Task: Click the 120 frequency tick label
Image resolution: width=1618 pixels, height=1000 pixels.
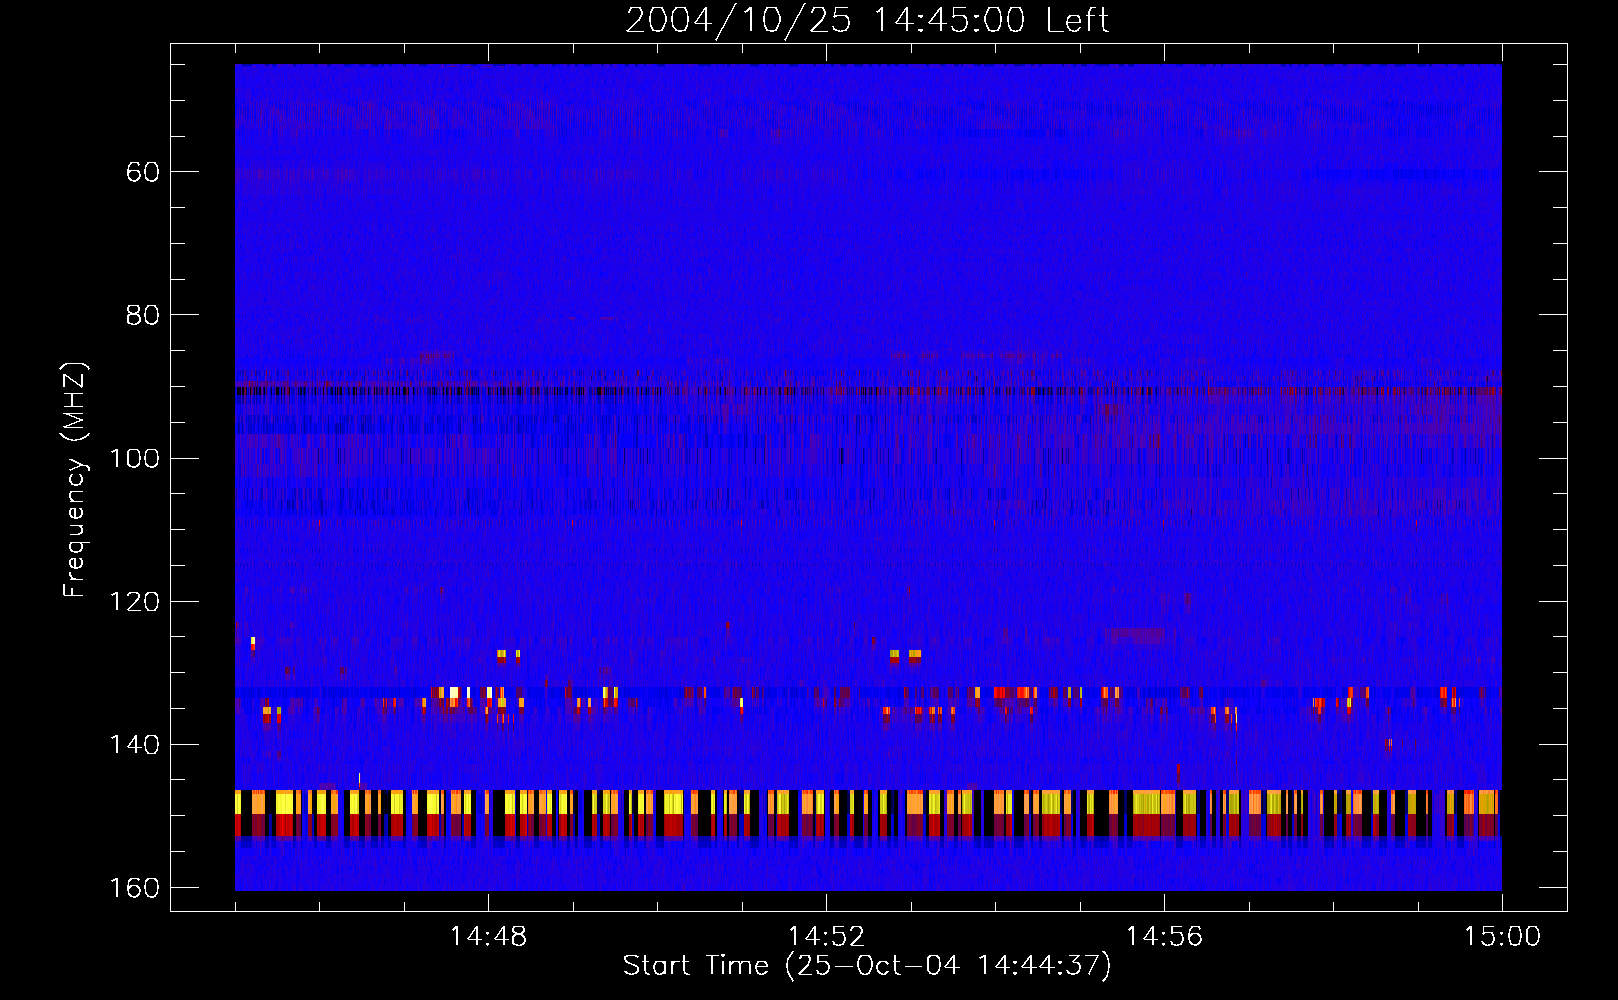Action: tap(134, 602)
